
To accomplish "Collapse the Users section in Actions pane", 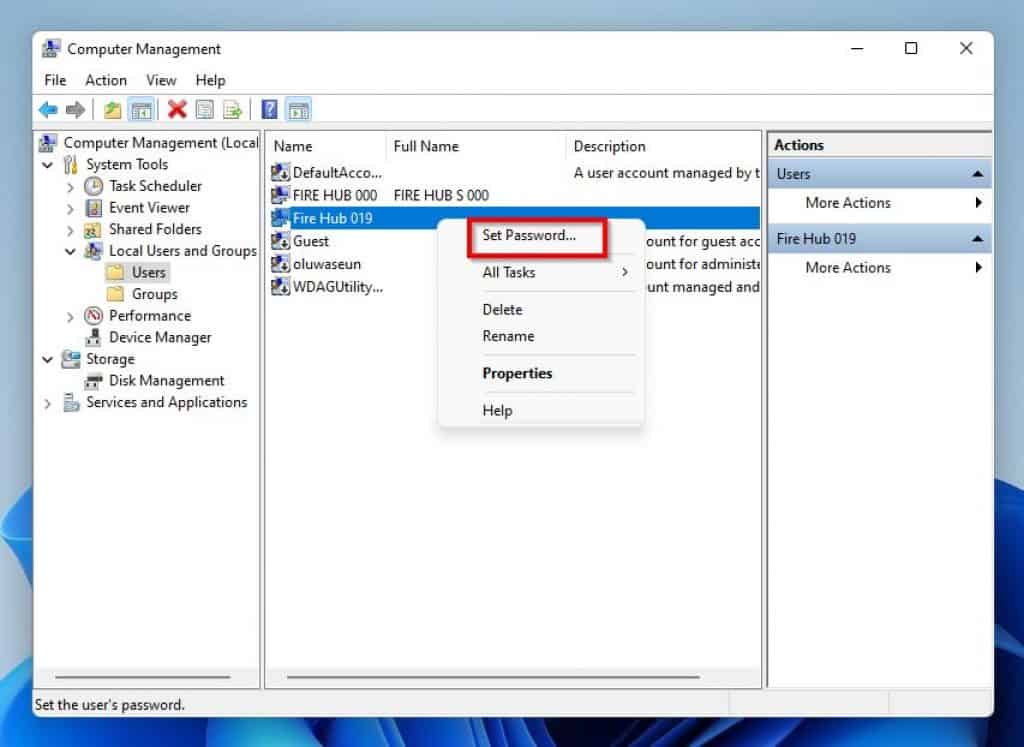I will coord(977,174).
